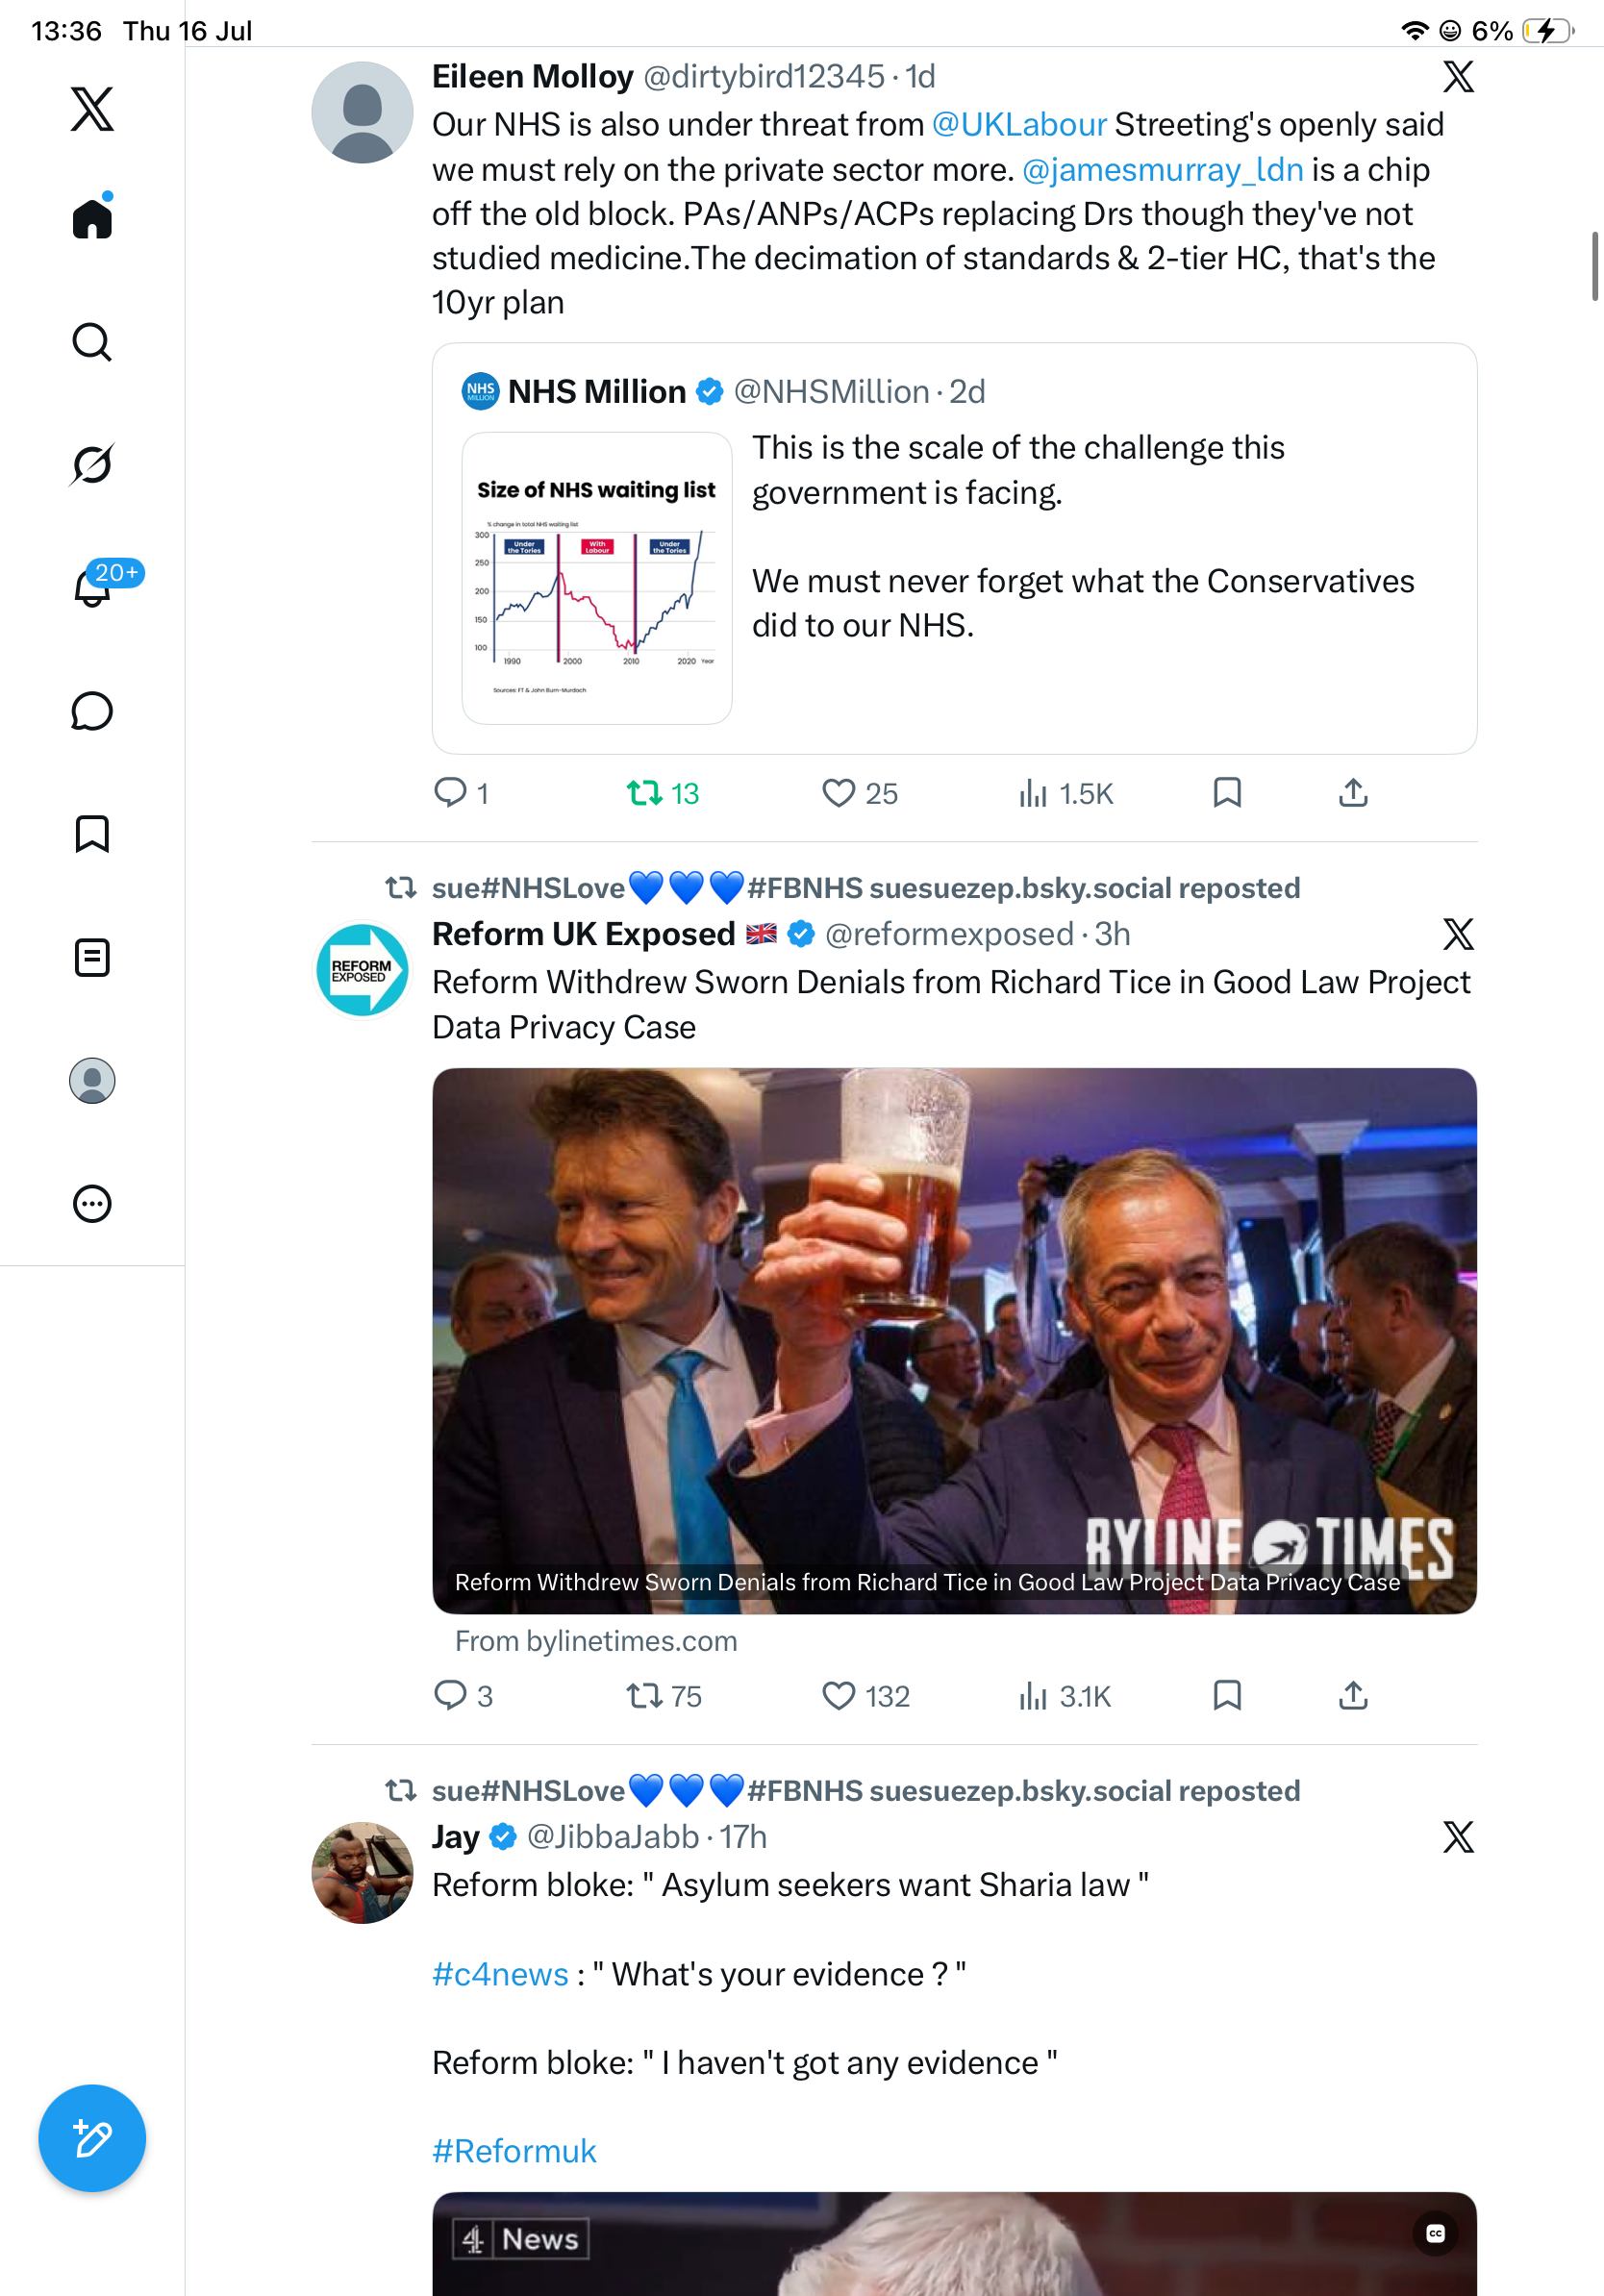The width and height of the screenshot is (1604, 2296).
Task: Click the page scrollbar on the right edge
Action: click(1595, 266)
